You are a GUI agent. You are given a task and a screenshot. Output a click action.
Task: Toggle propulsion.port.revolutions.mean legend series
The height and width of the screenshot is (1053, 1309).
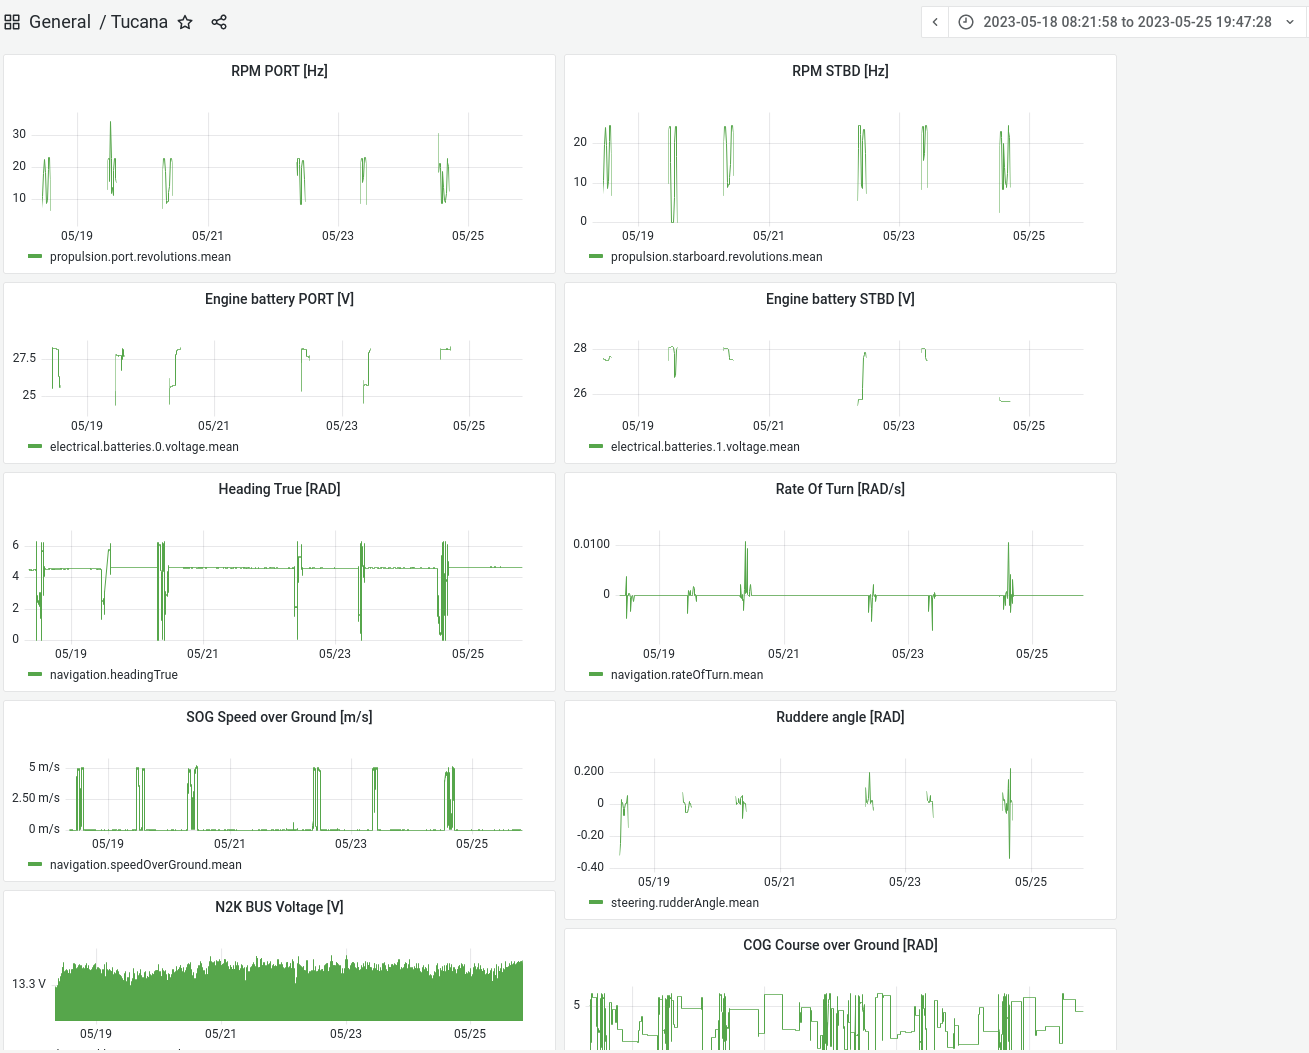click(x=140, y=257)
